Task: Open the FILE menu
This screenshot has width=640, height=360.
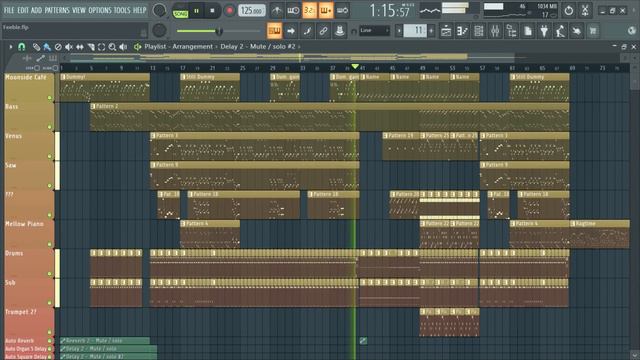Action: point(9,10)
